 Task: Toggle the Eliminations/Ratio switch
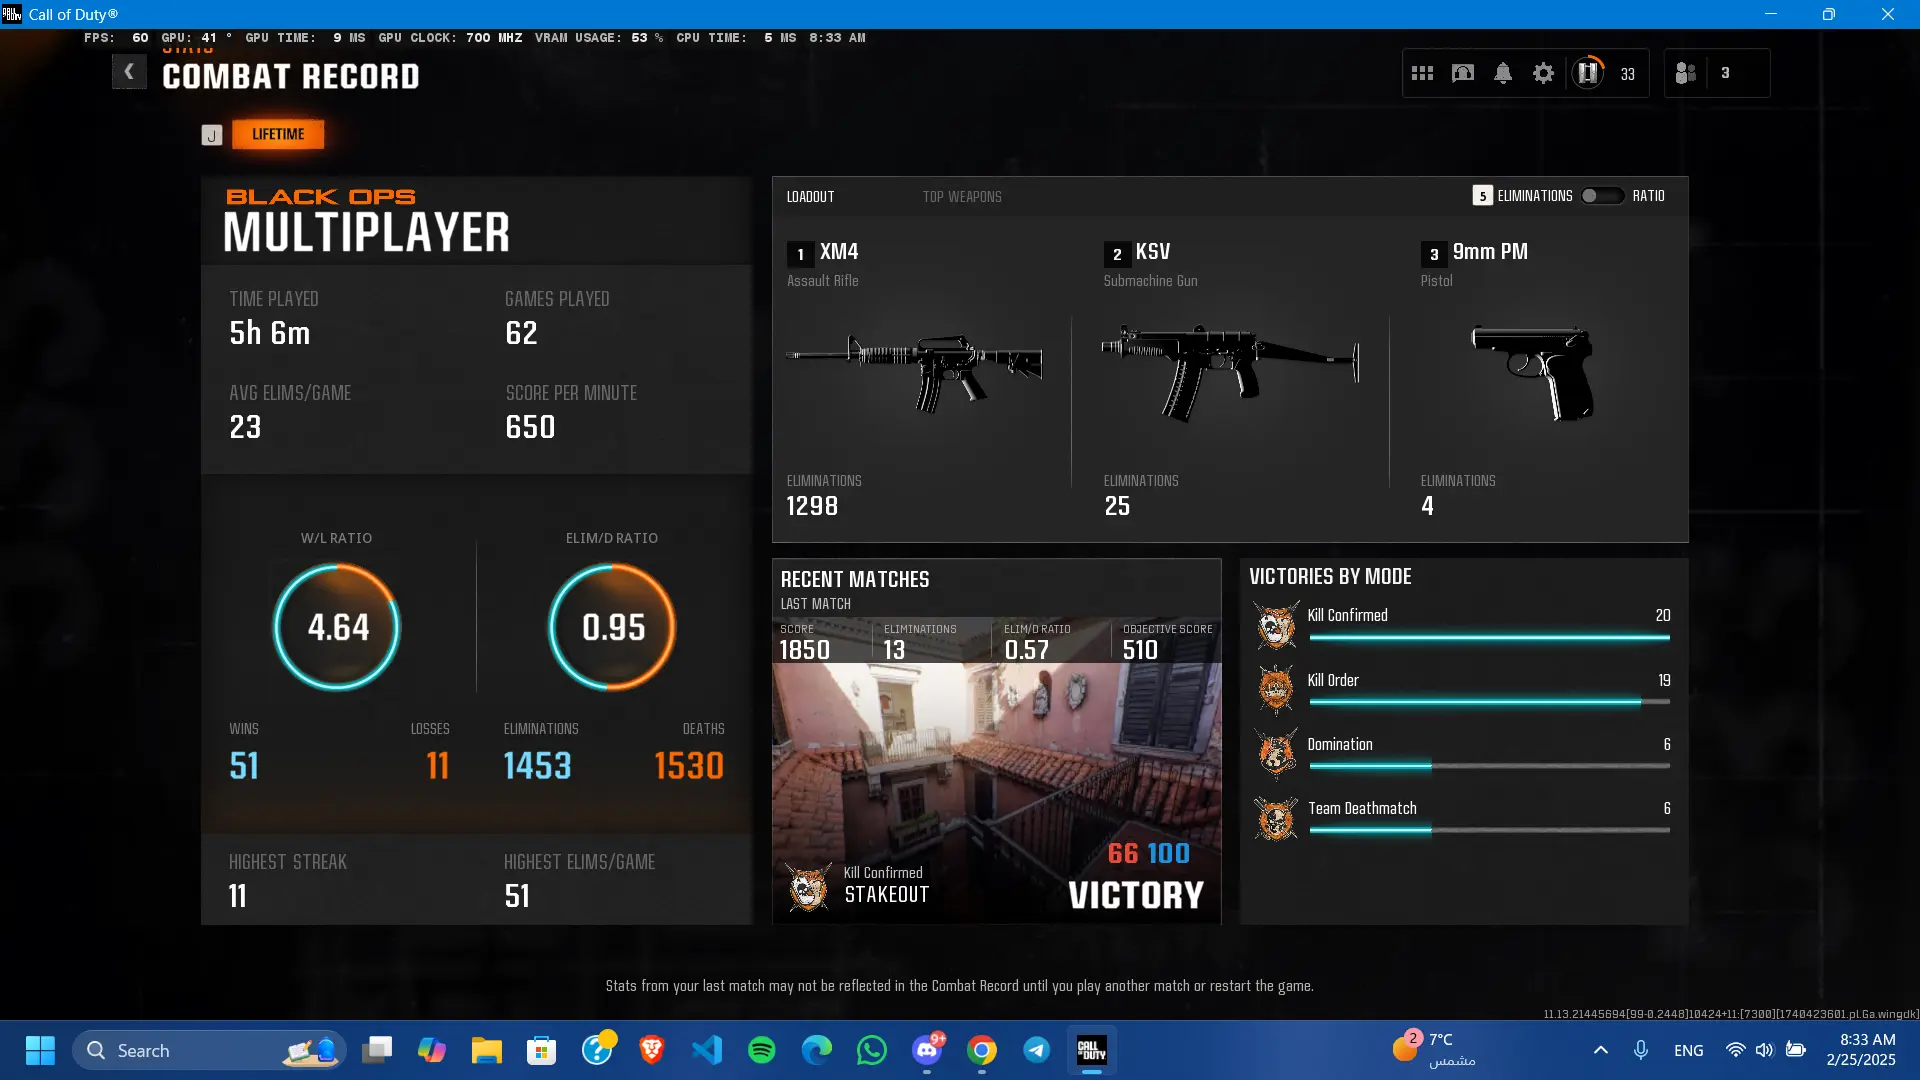pos(1601,196)
